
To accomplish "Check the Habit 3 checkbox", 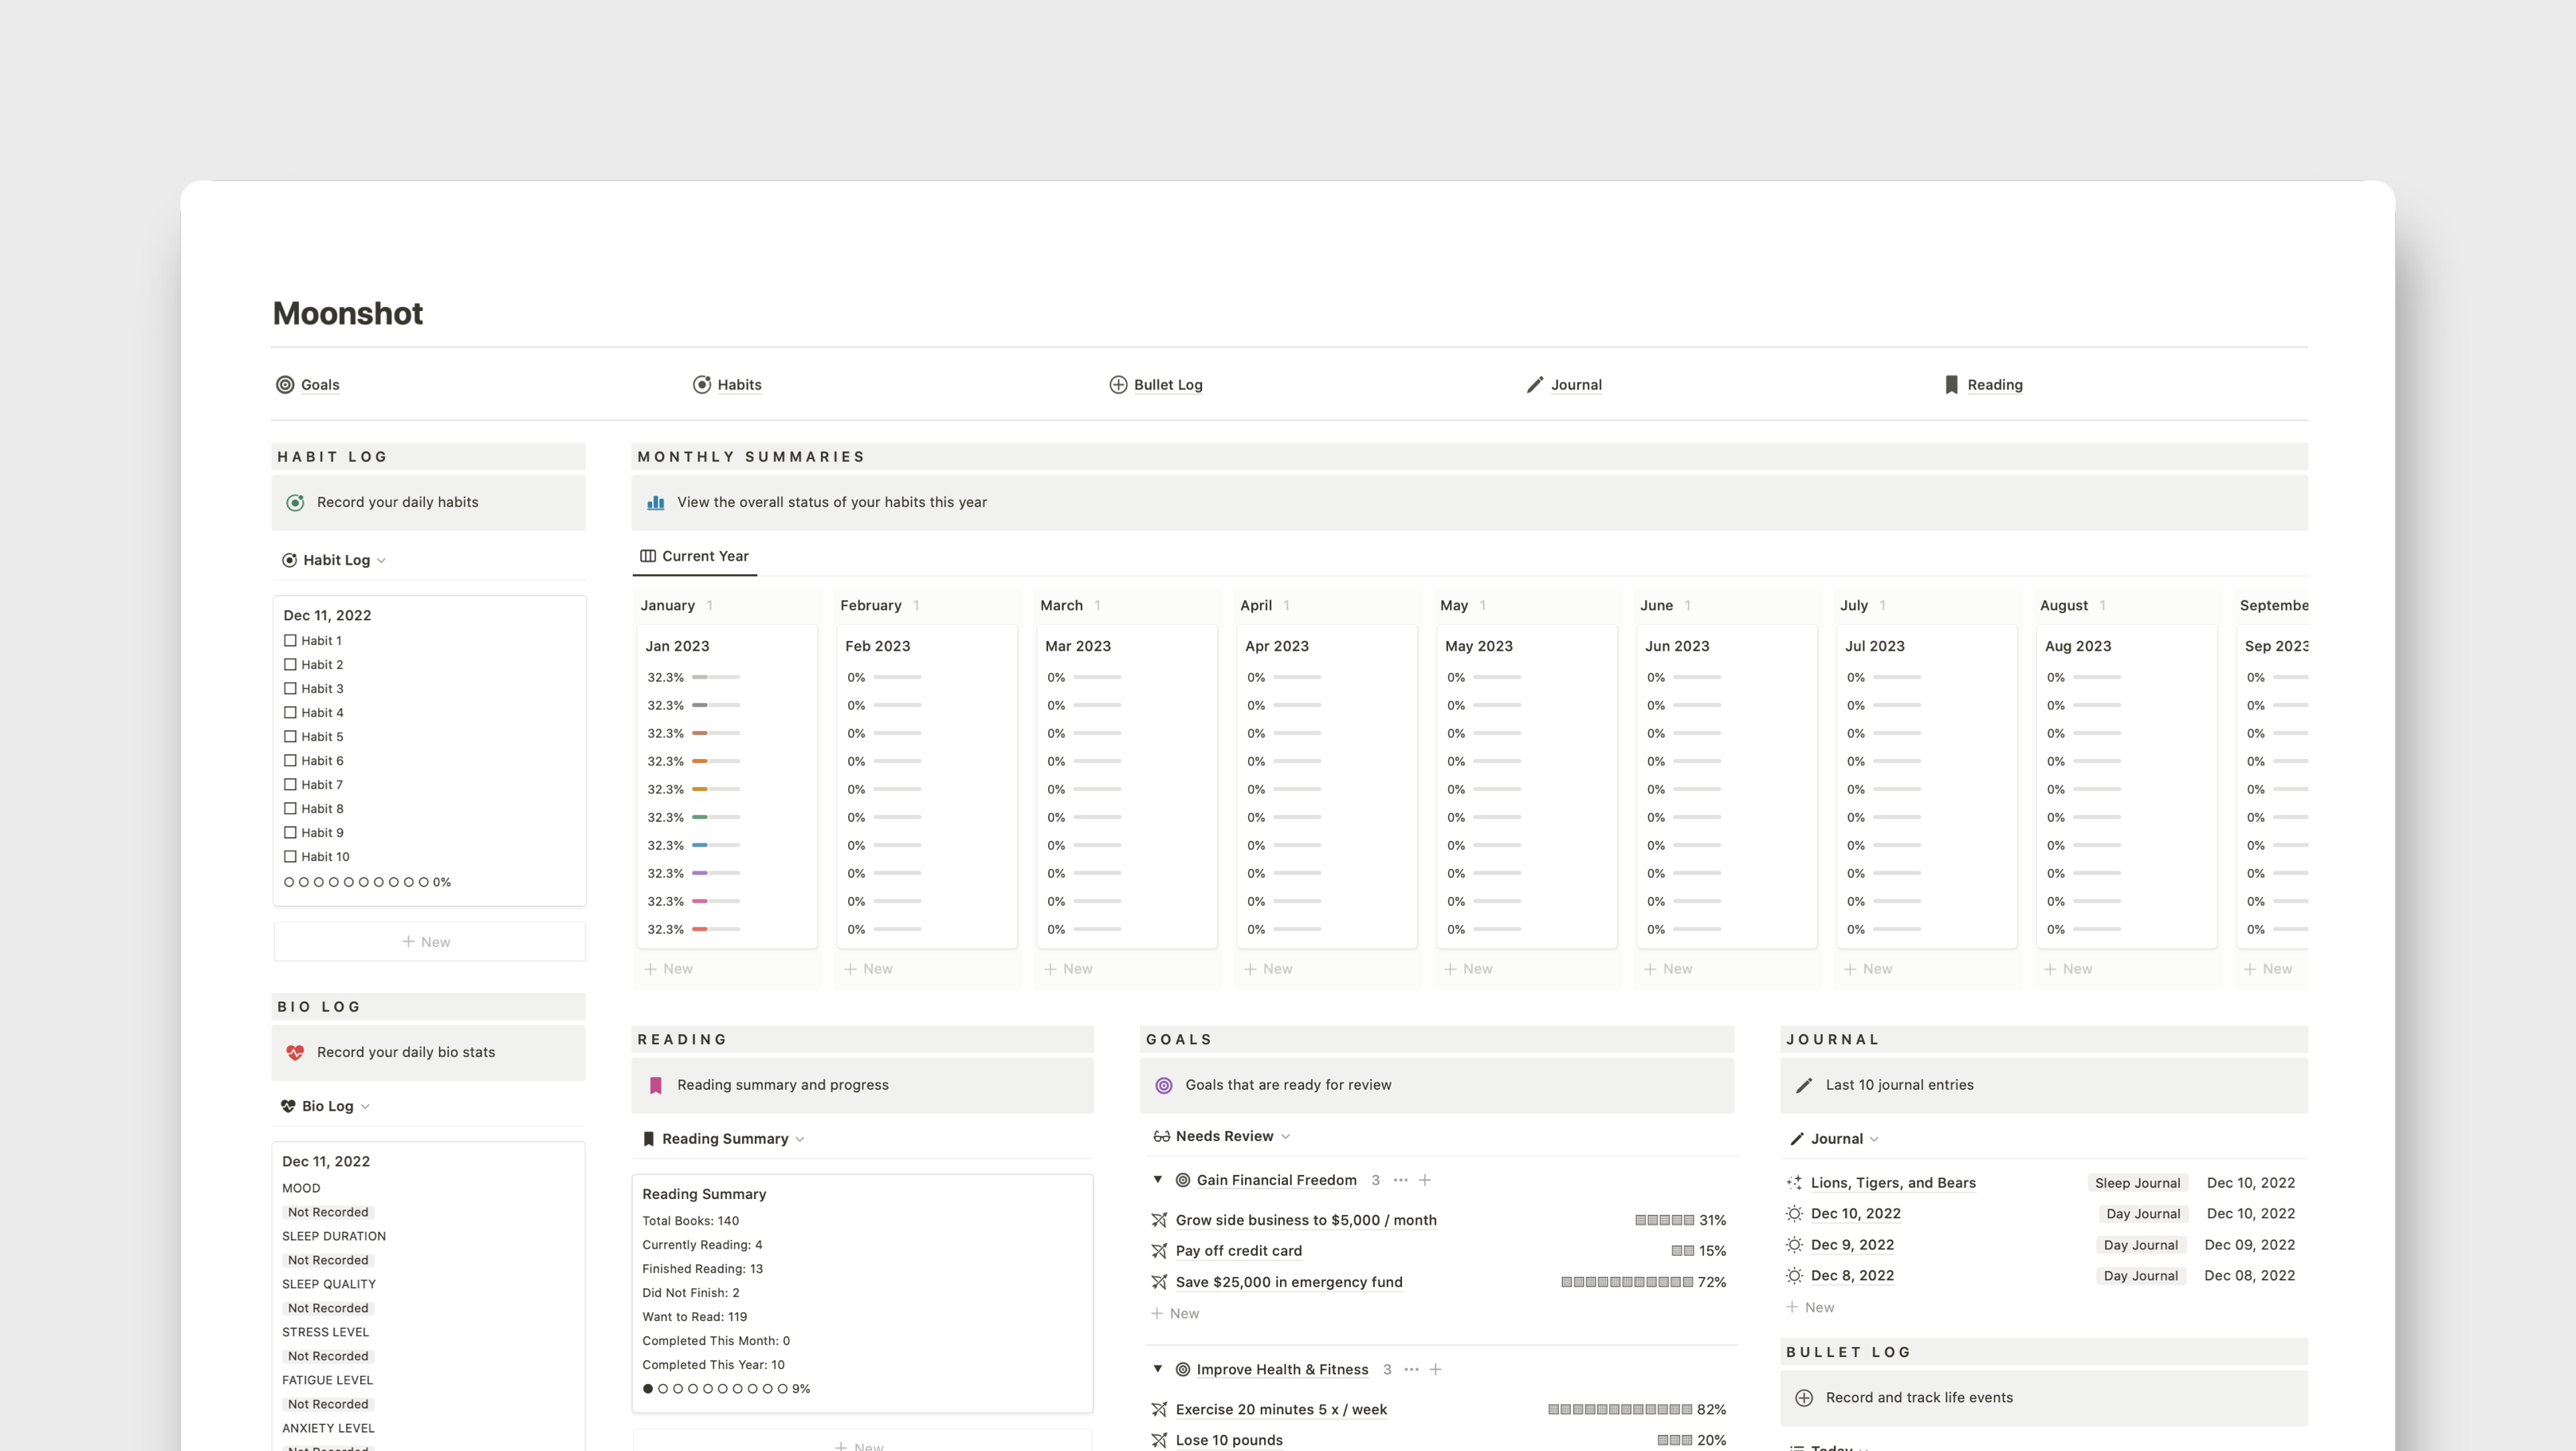I will [x=290, y=689].
